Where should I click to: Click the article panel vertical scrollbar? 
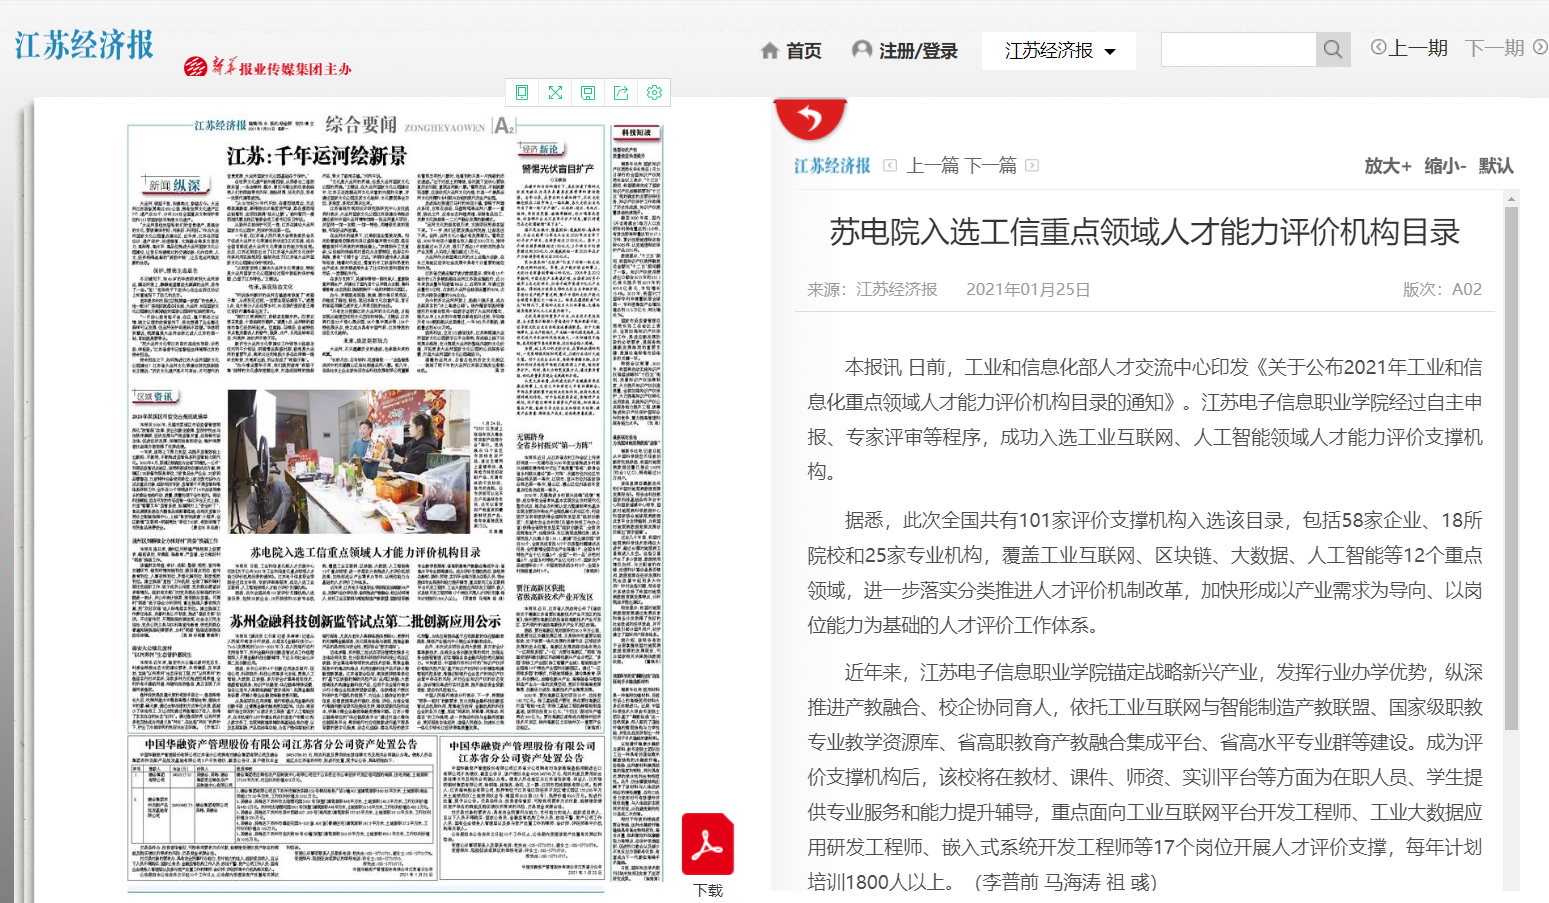[x=1511, y=468]
